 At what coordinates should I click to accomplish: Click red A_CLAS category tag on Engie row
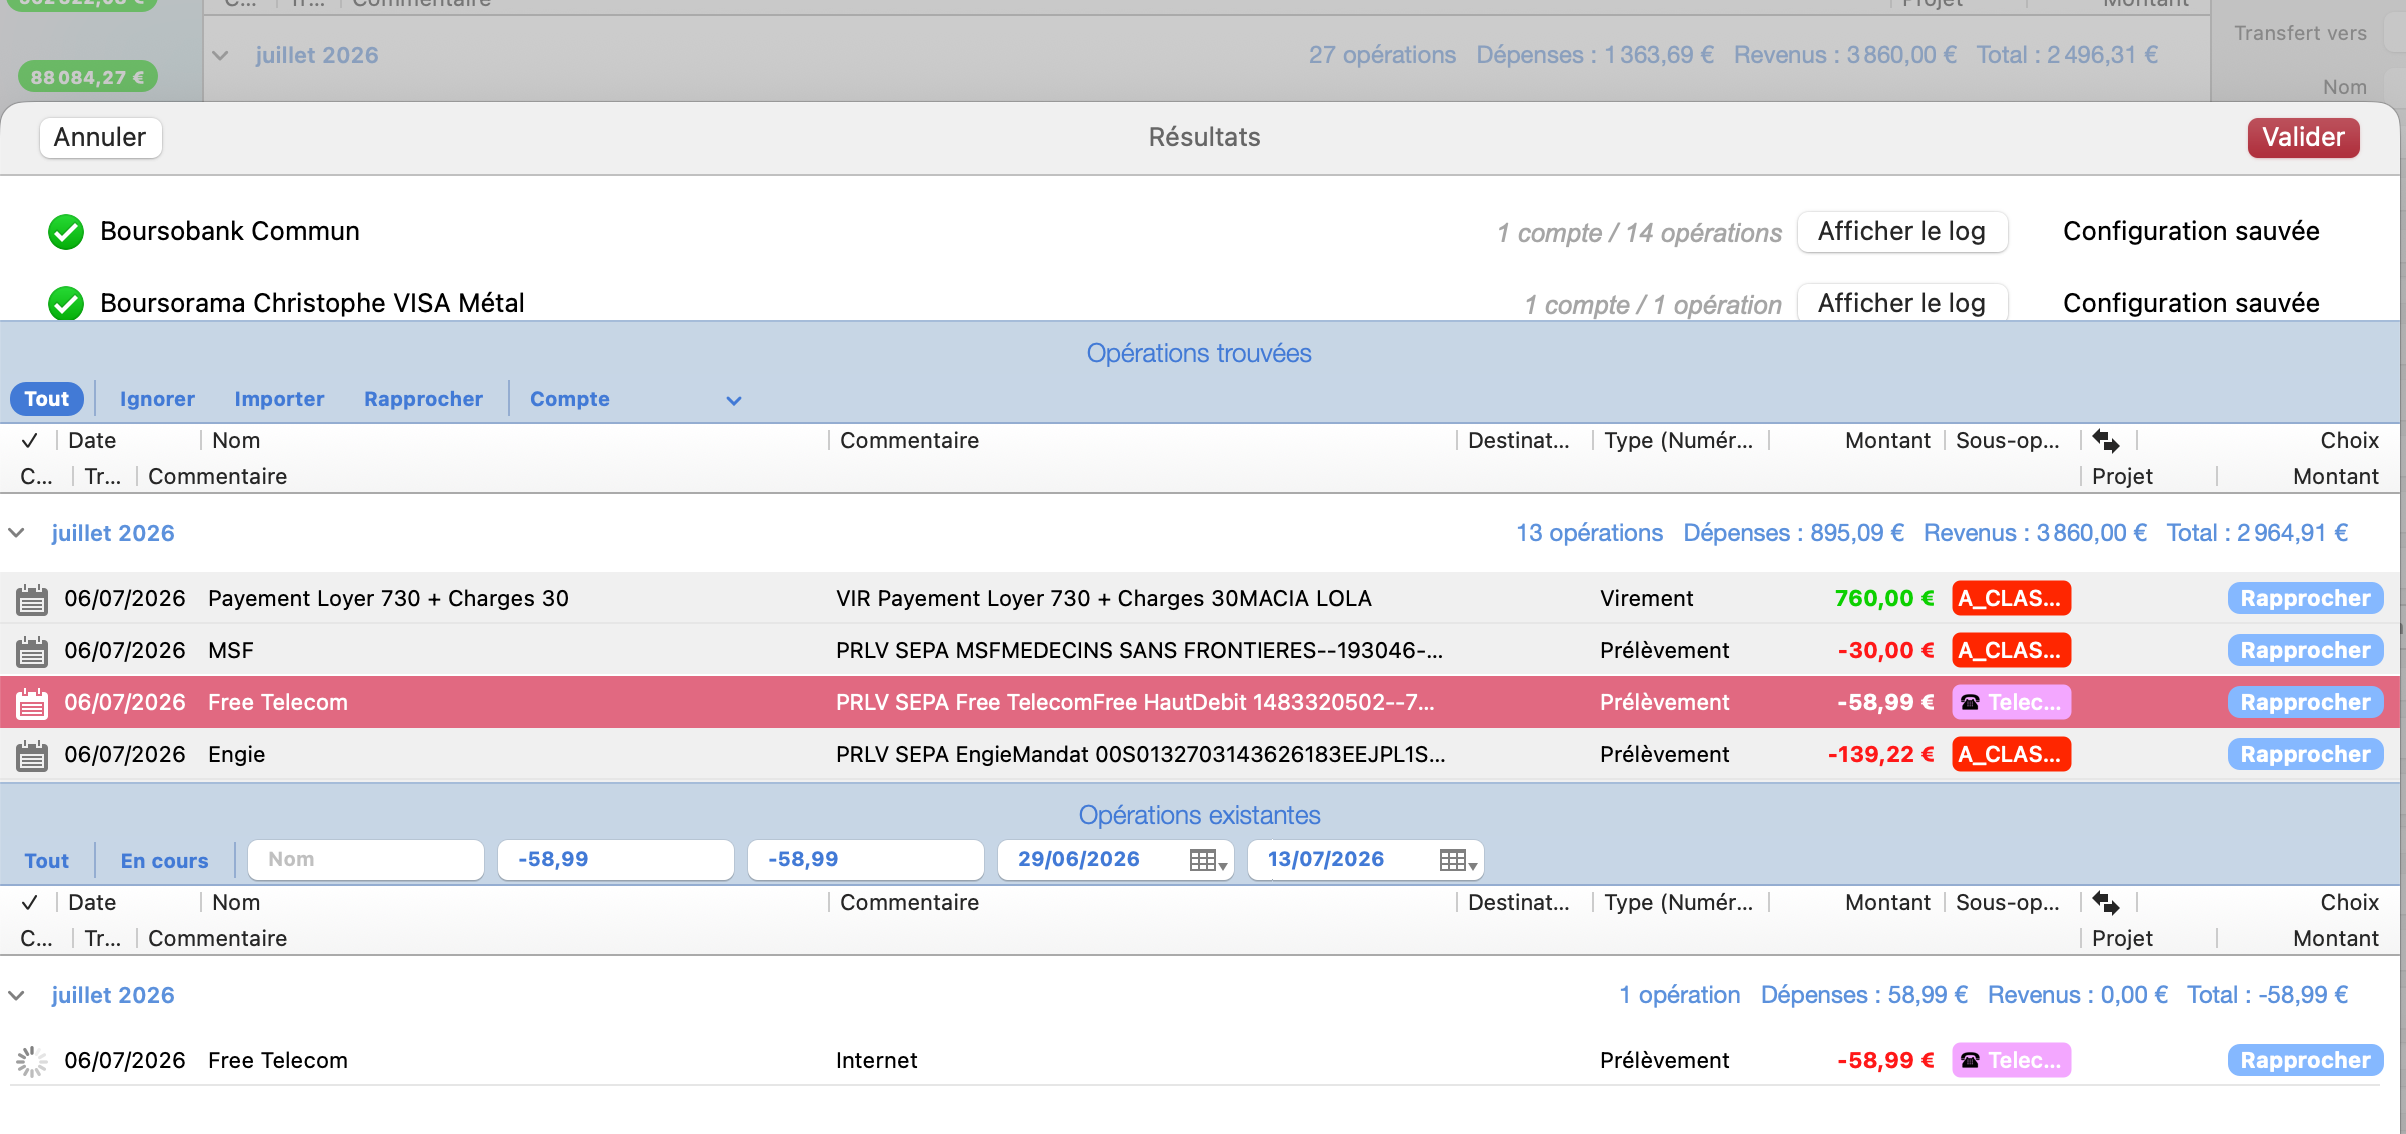coord(2011,755)
